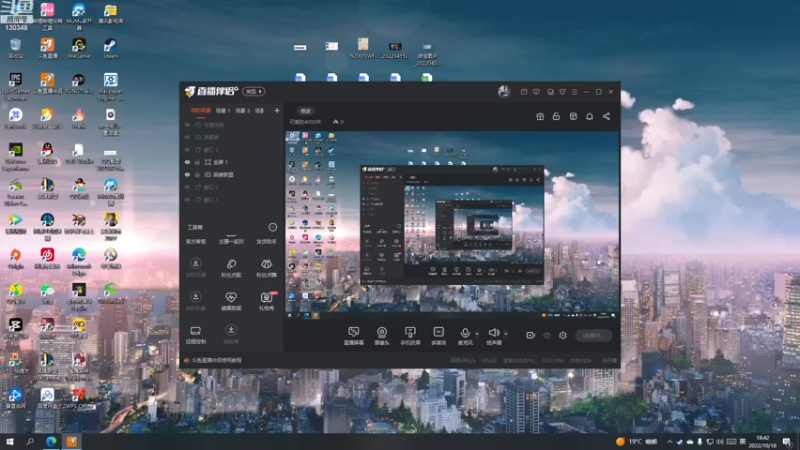Open the taskbar clock and date

pyautogui.click(x=762, y=441)
